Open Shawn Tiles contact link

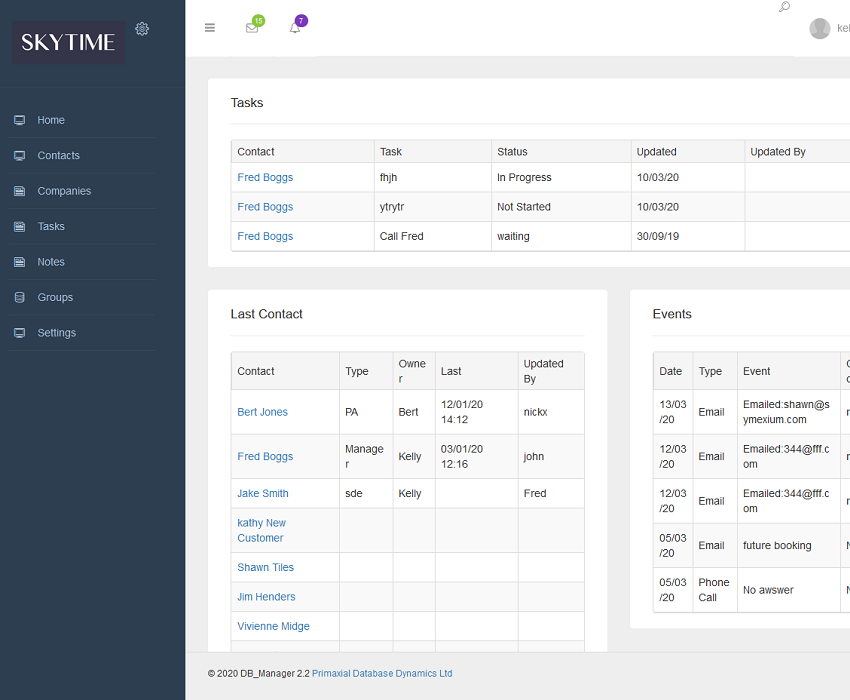[265, 567]
